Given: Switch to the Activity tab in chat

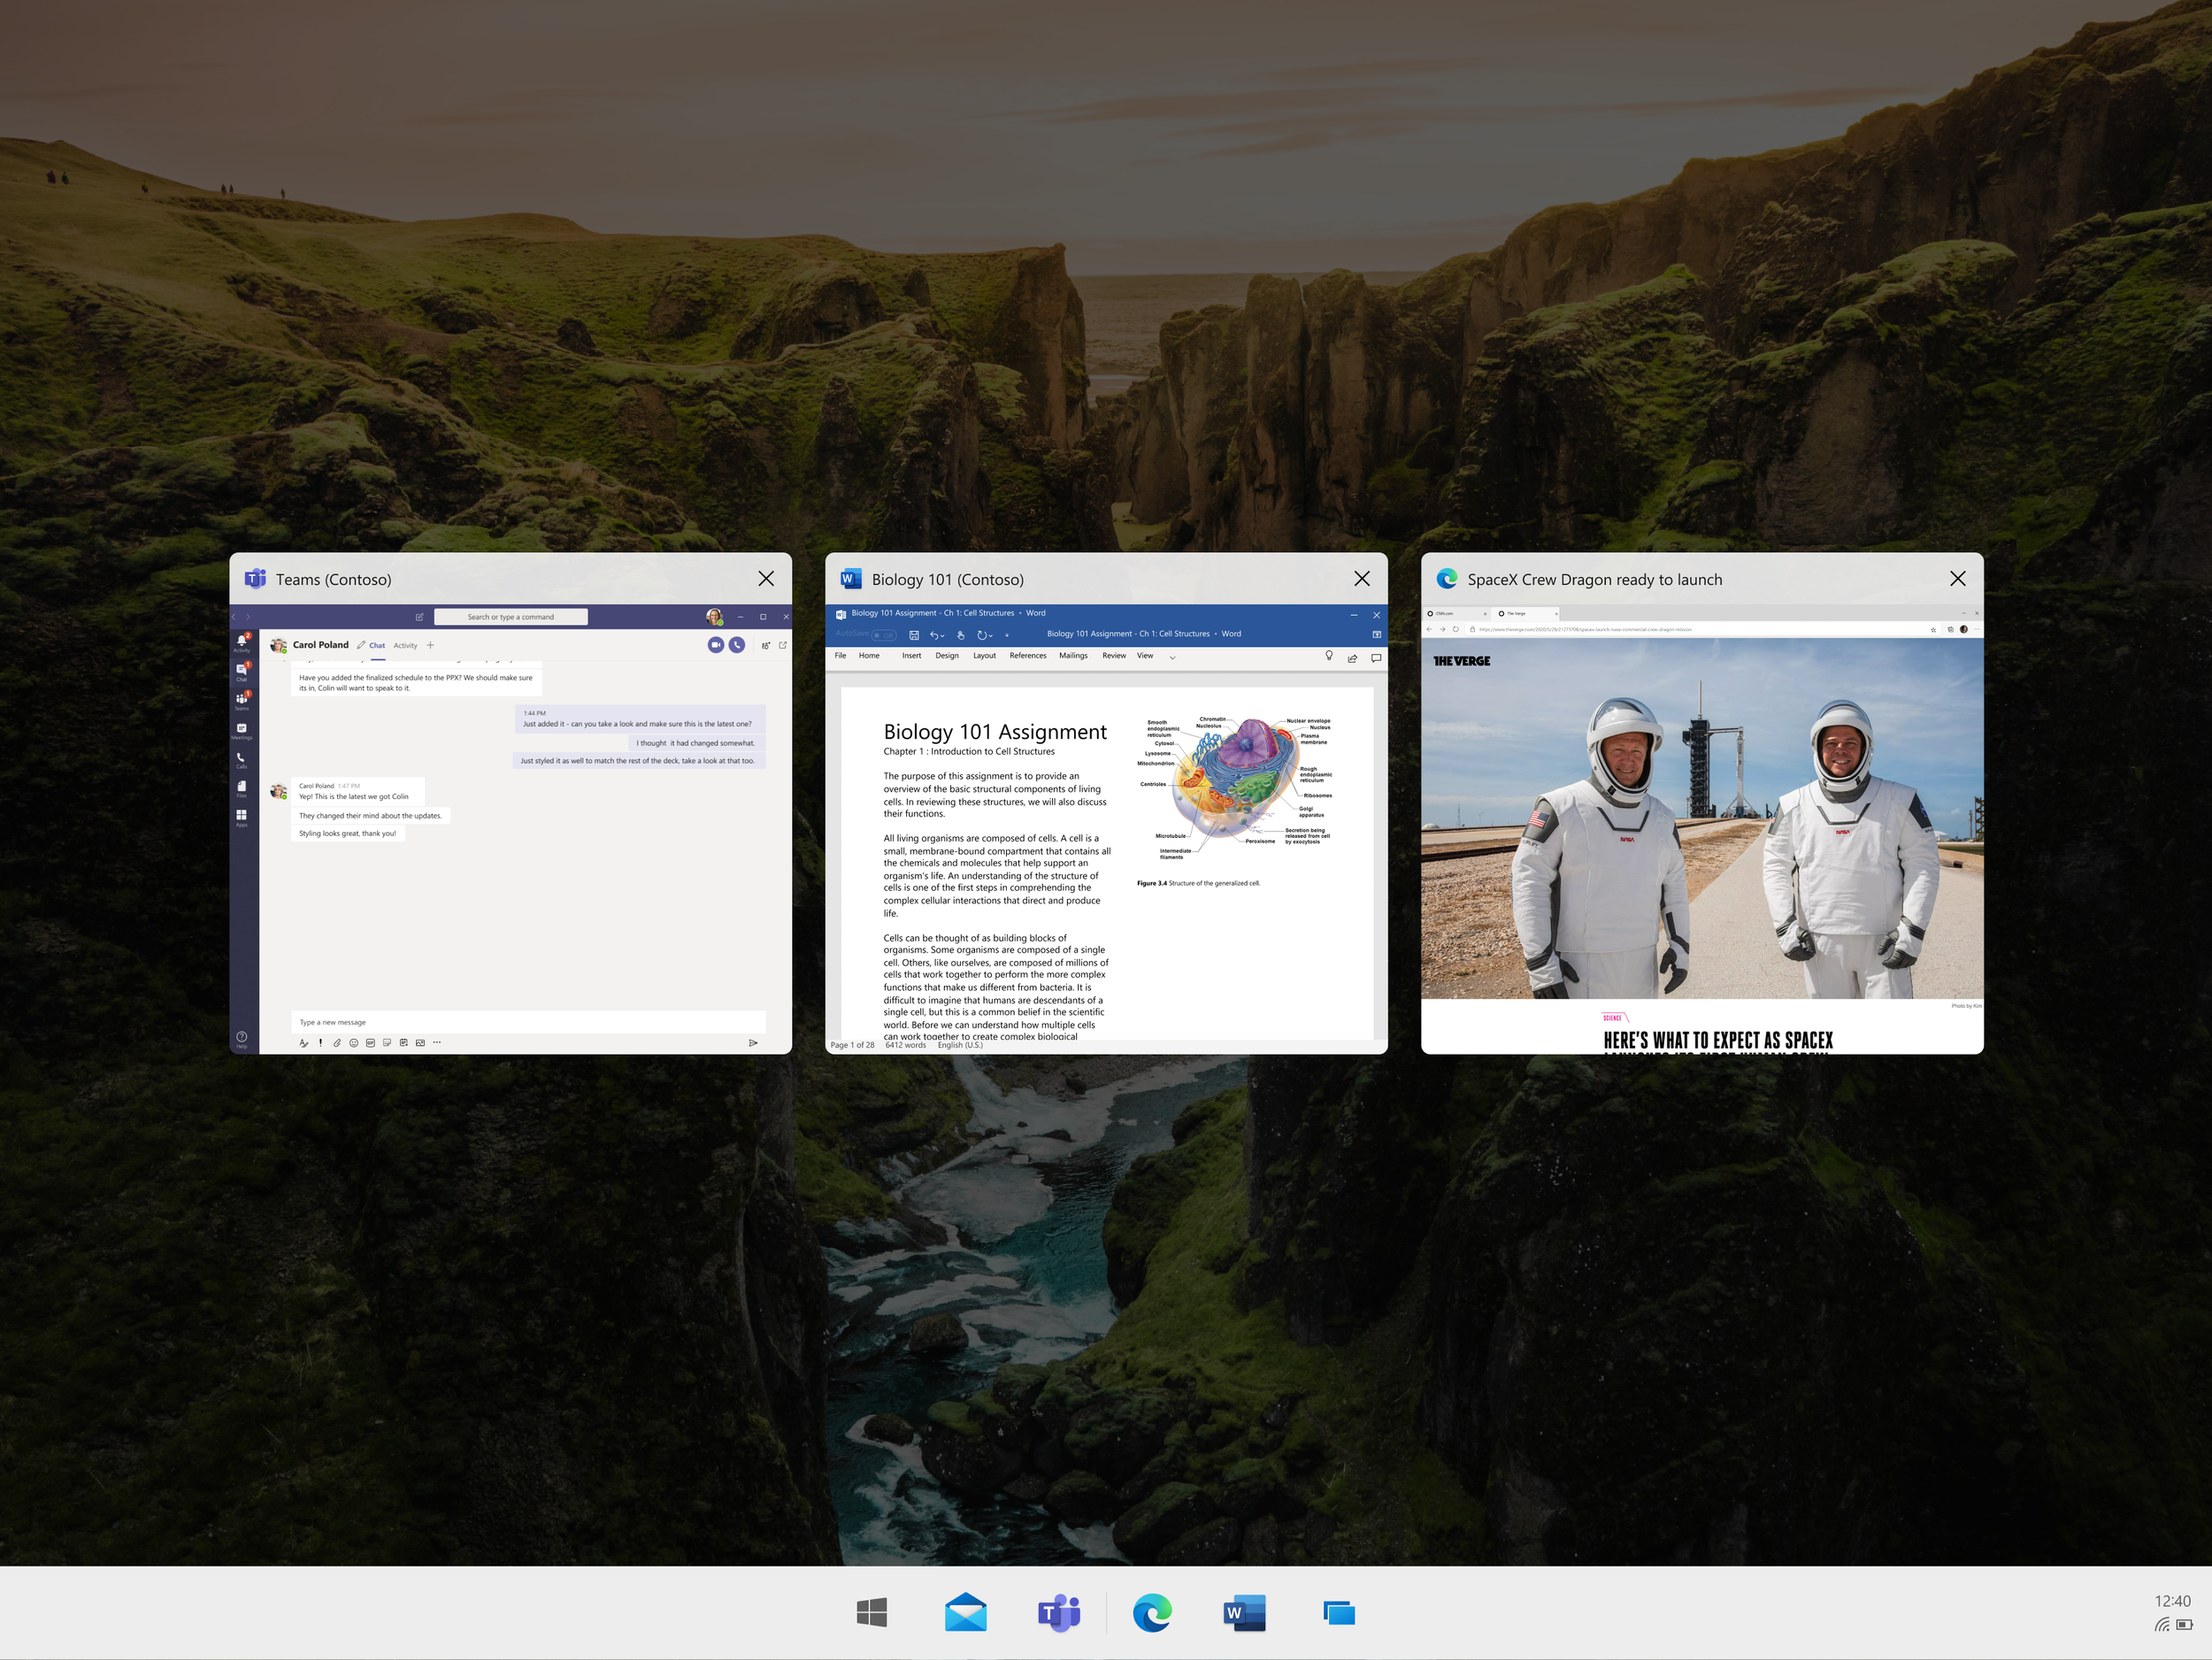Looking at the screenshot, I should 405,646.
